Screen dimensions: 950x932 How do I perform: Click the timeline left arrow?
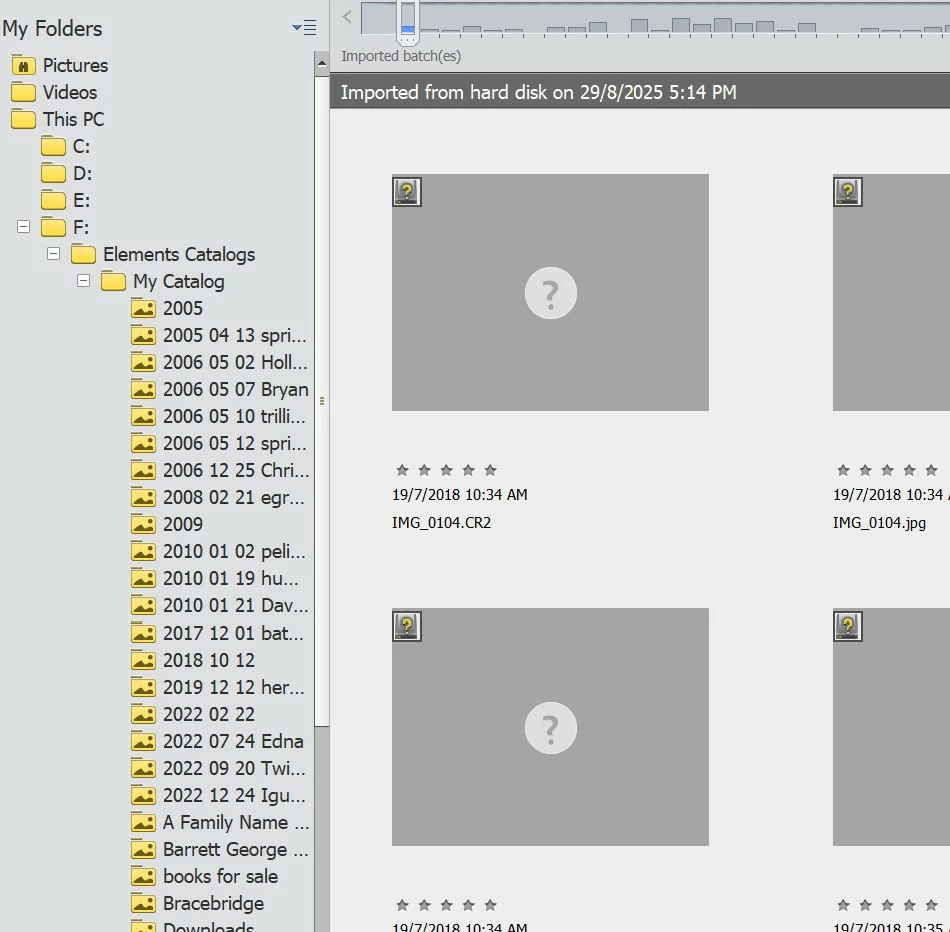[x=347, y=17]
